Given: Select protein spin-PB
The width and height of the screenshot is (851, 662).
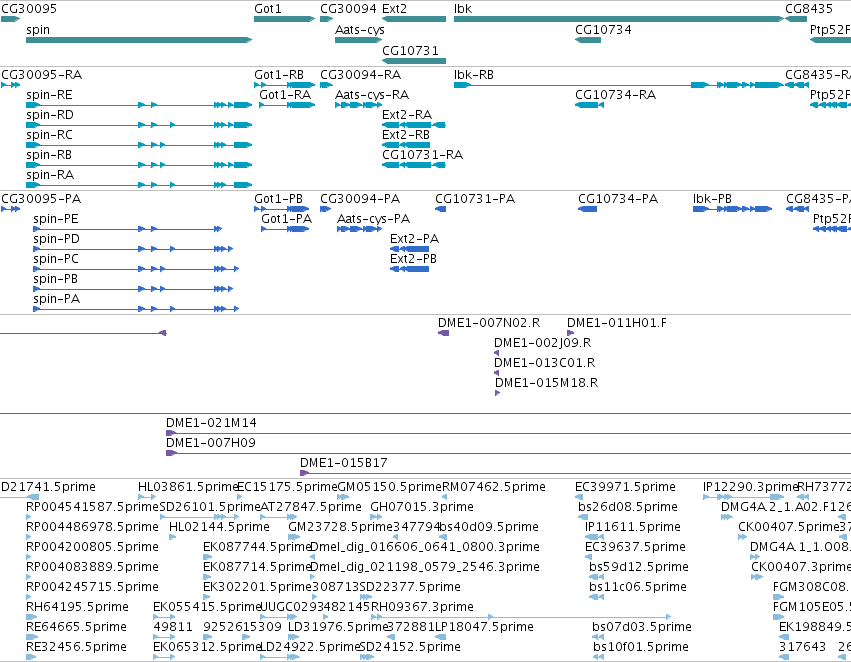Looking at the screenshot, I should click(x=133, y=289).
